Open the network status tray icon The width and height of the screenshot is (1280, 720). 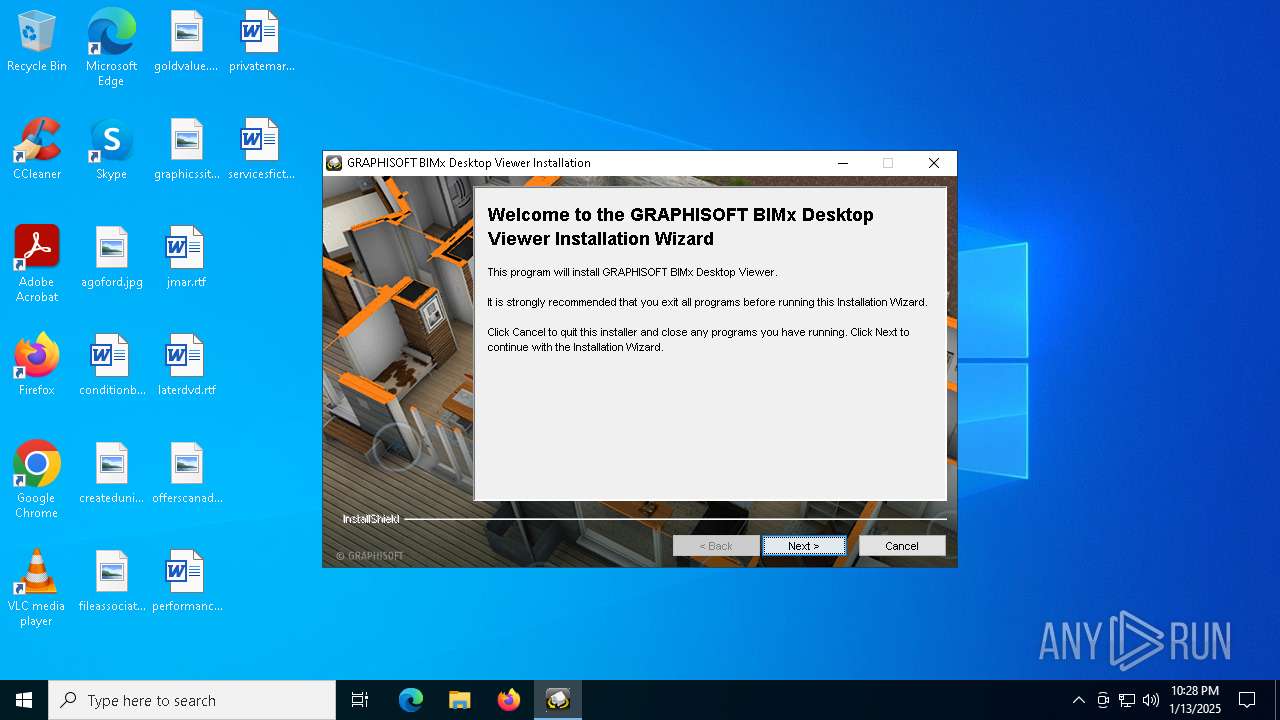(1127, 700)
